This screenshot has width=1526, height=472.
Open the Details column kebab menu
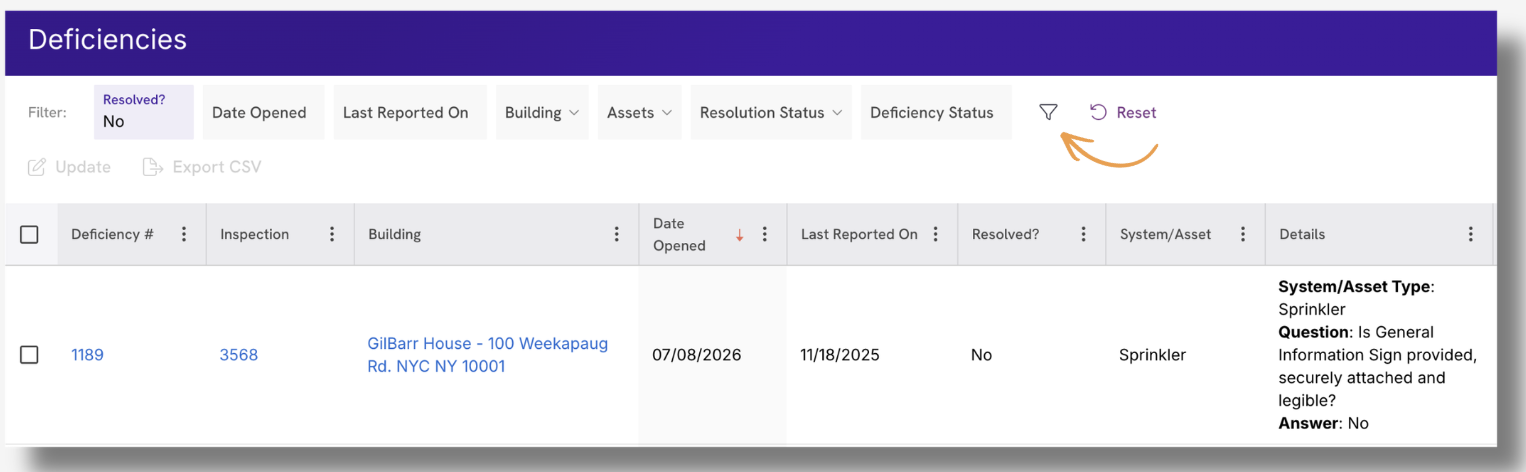(1471, 234)
